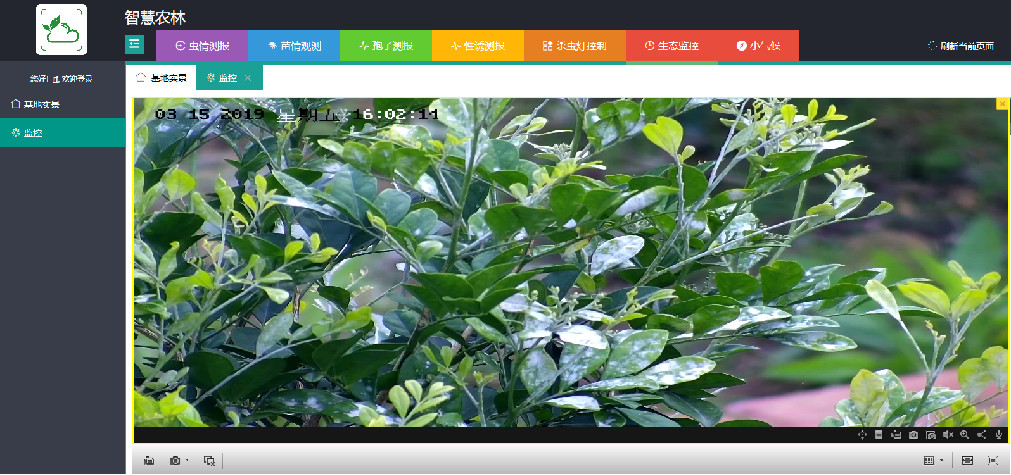
Task: Open the orange 杀虫灯控制 nav tab
Action: pos(574,46)
